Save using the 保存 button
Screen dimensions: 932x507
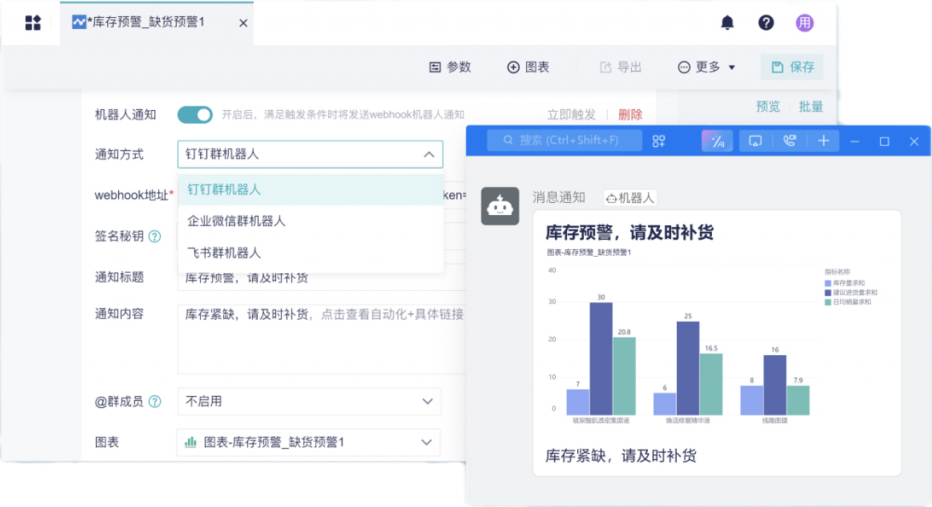pos(792,67)
